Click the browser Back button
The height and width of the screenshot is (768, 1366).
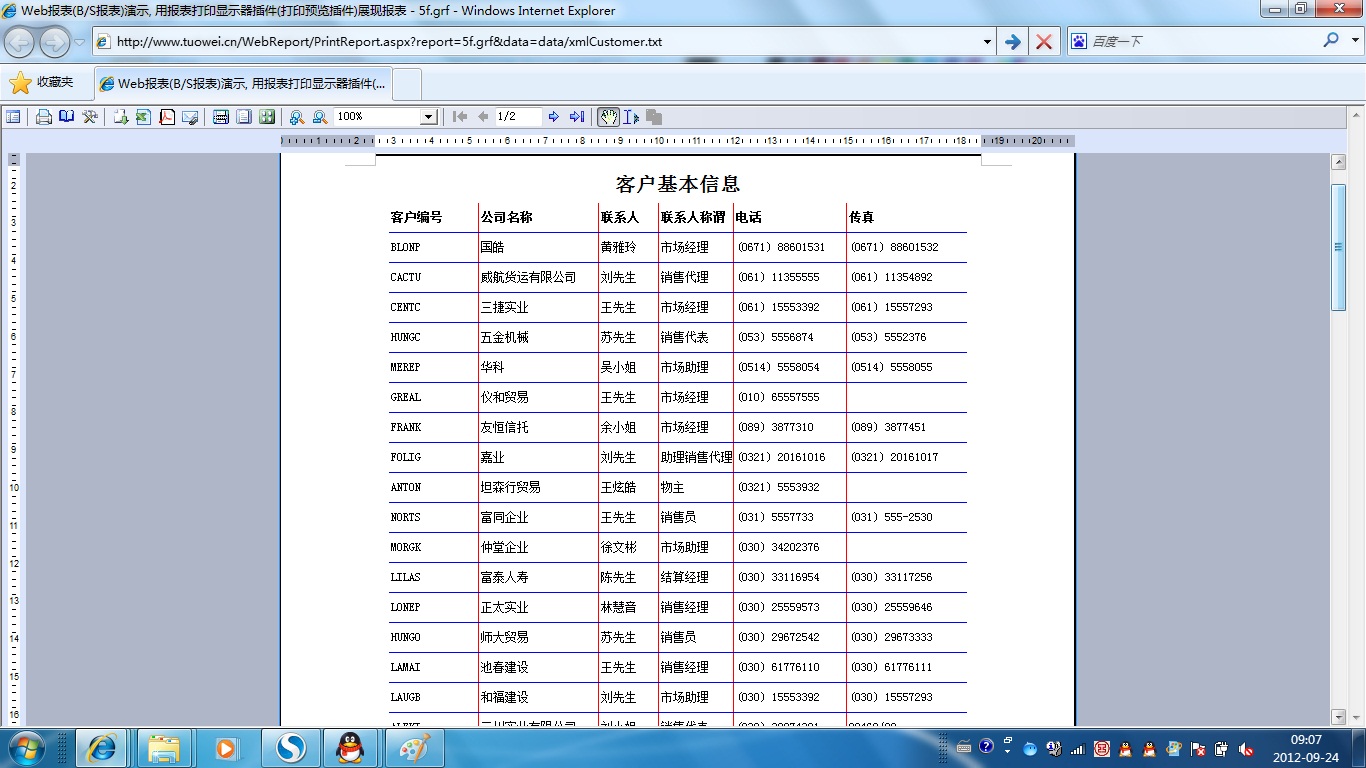click(x=20, y=42)
